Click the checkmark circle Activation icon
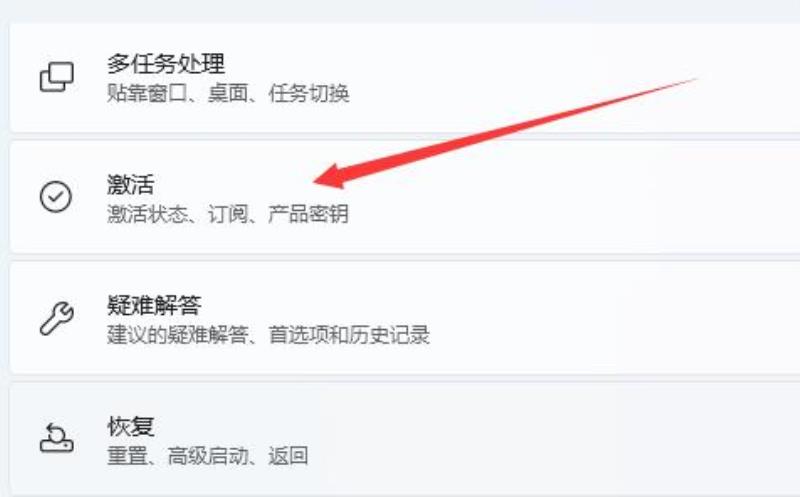This screenshot has height=497, width=800. pos(56,196)
